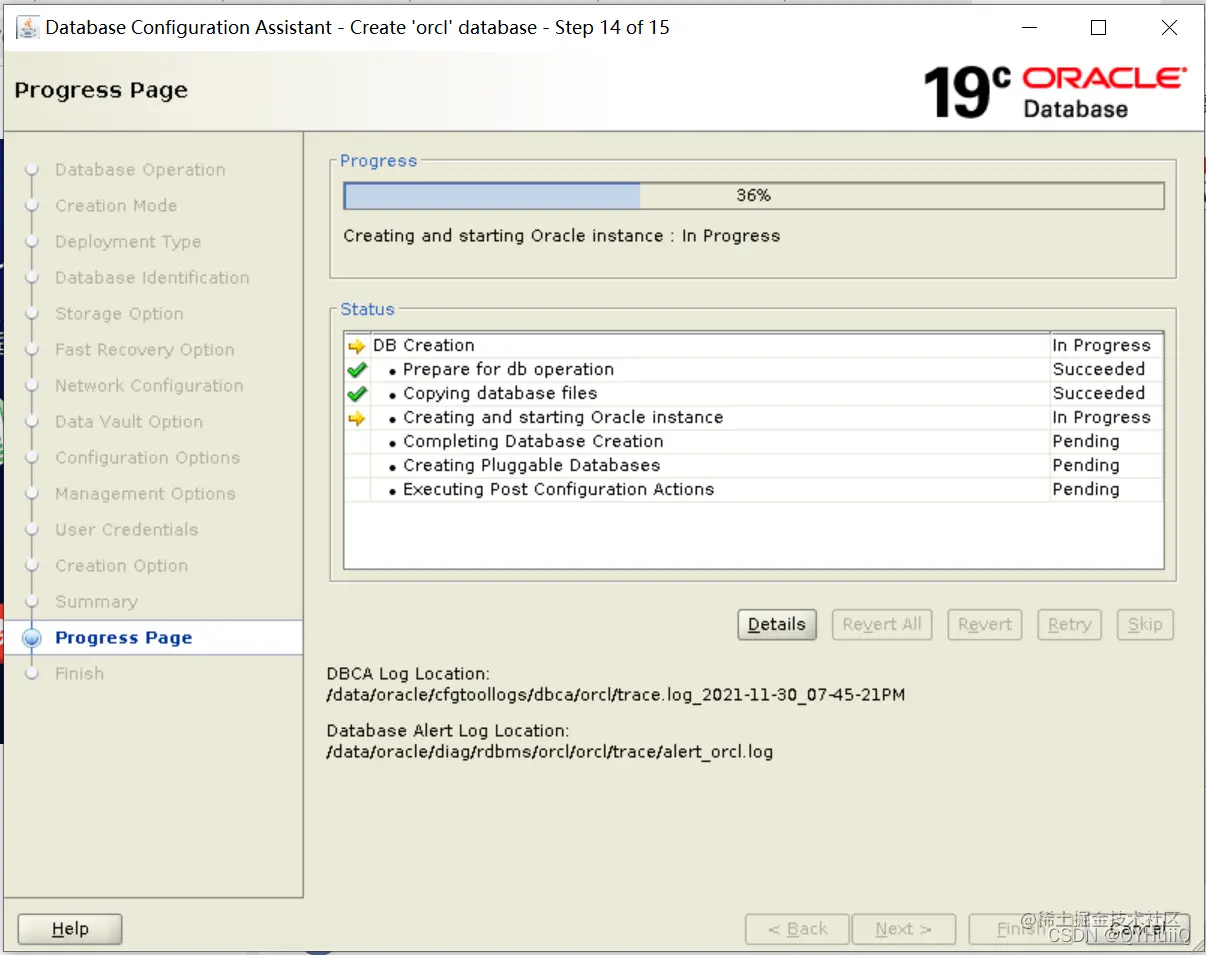This screenshot has height=955, width=1206.
Task: Click the Skip button
Action: [x=1145, y=625]
